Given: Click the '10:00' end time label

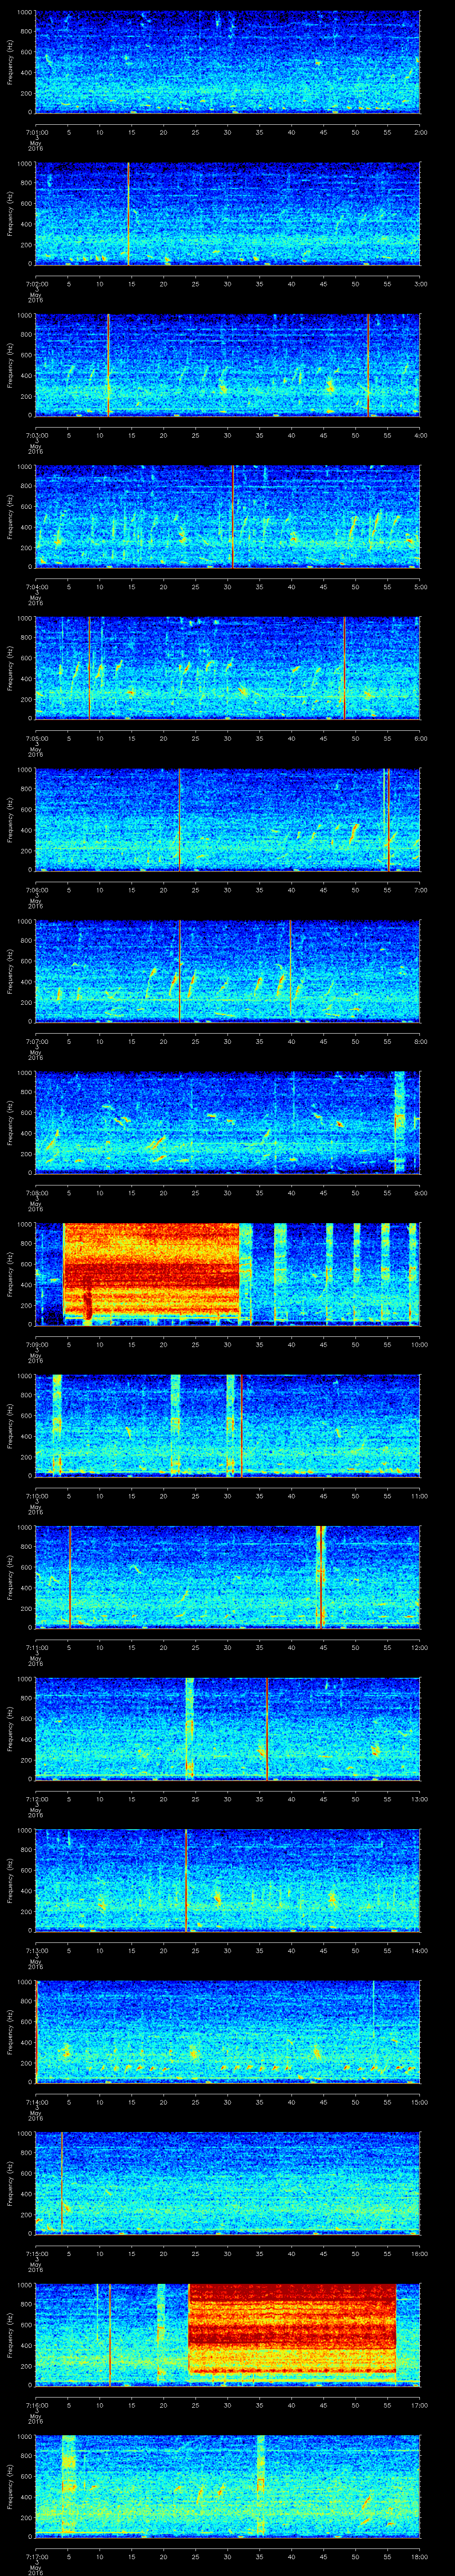Looking at the screenshot, I should click(419, 1344).
